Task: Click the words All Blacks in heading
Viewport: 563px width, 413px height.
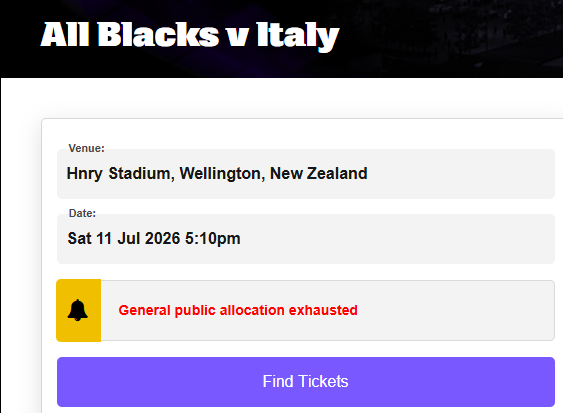Action: [x=130, y=34]
